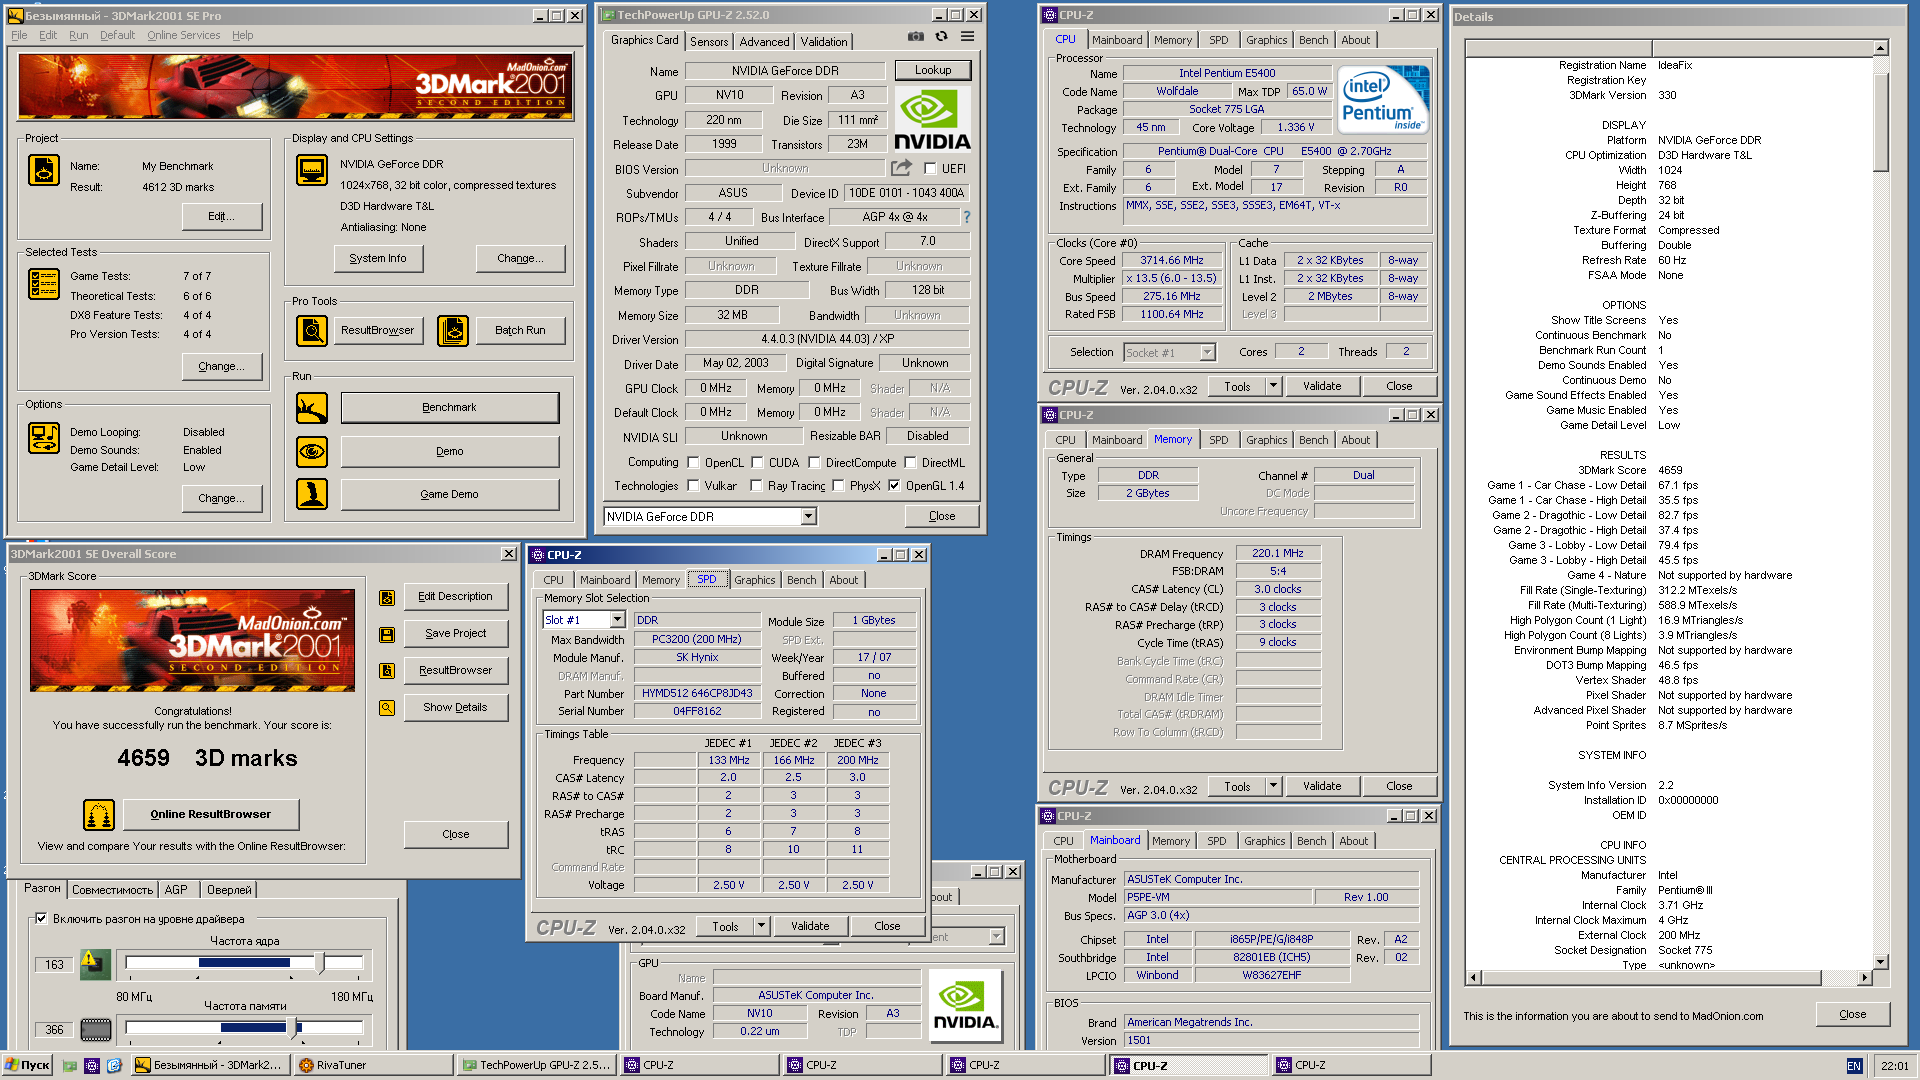This screenshot has height=1080, width=1920.
Task: Switch to the Sensors tab in GPU-Z
Action: pyautogui.click(x=709, y=41)
